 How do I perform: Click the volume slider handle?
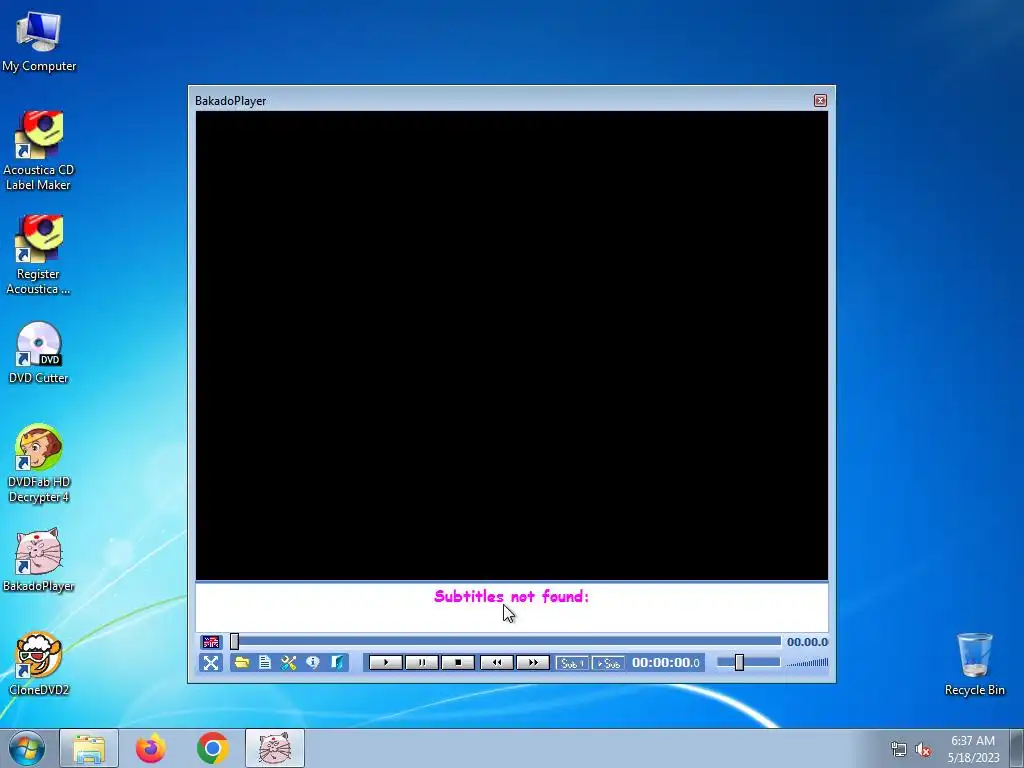(739, 663)
